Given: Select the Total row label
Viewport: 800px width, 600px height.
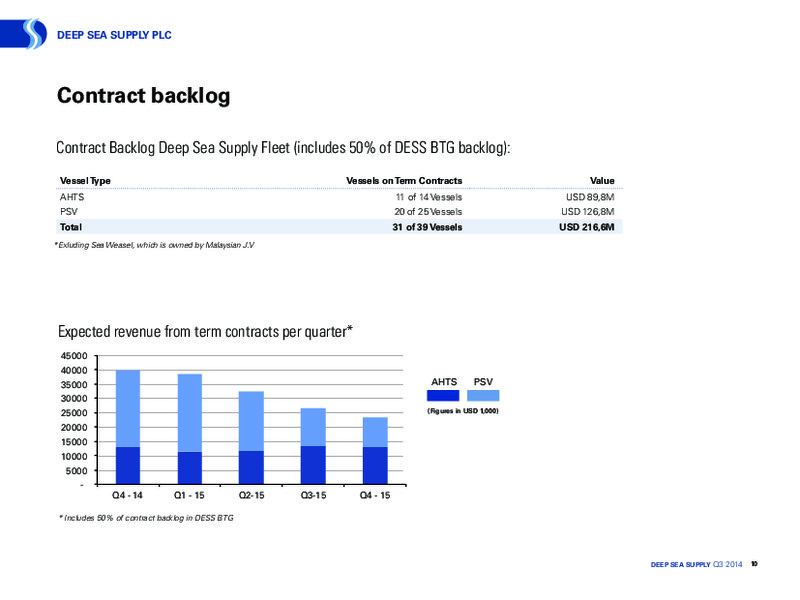Looking at the screenshot, I should coord(71,227).
